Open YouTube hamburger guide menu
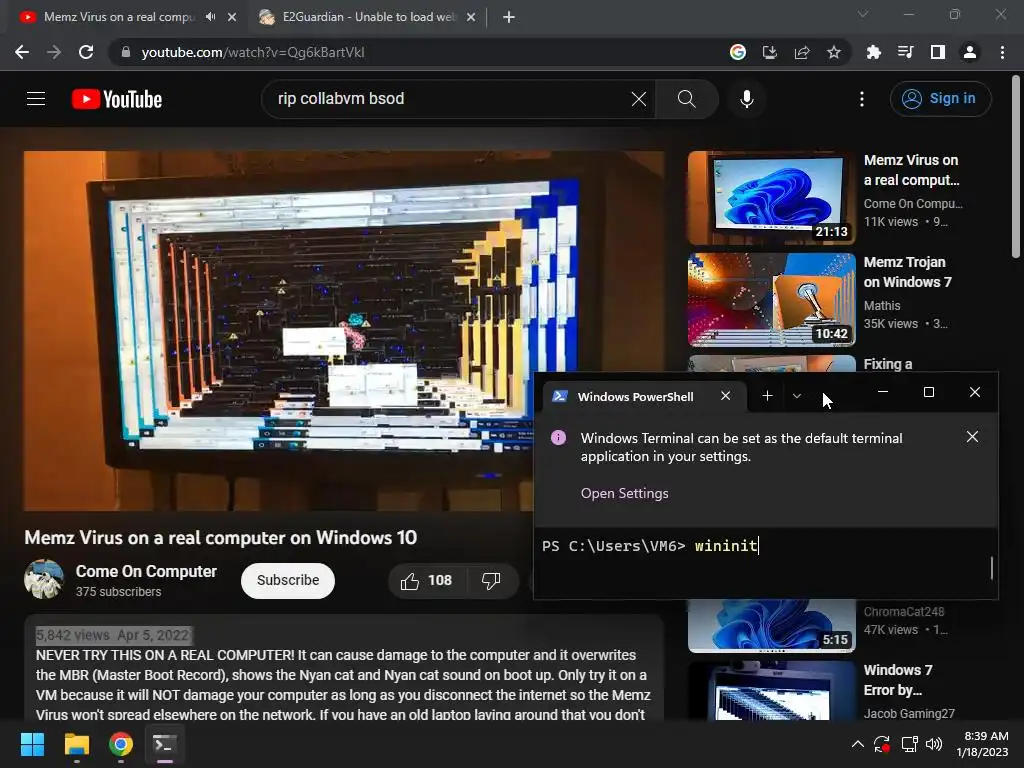Viewport: 1024px width, 768px height. (36, 99)
